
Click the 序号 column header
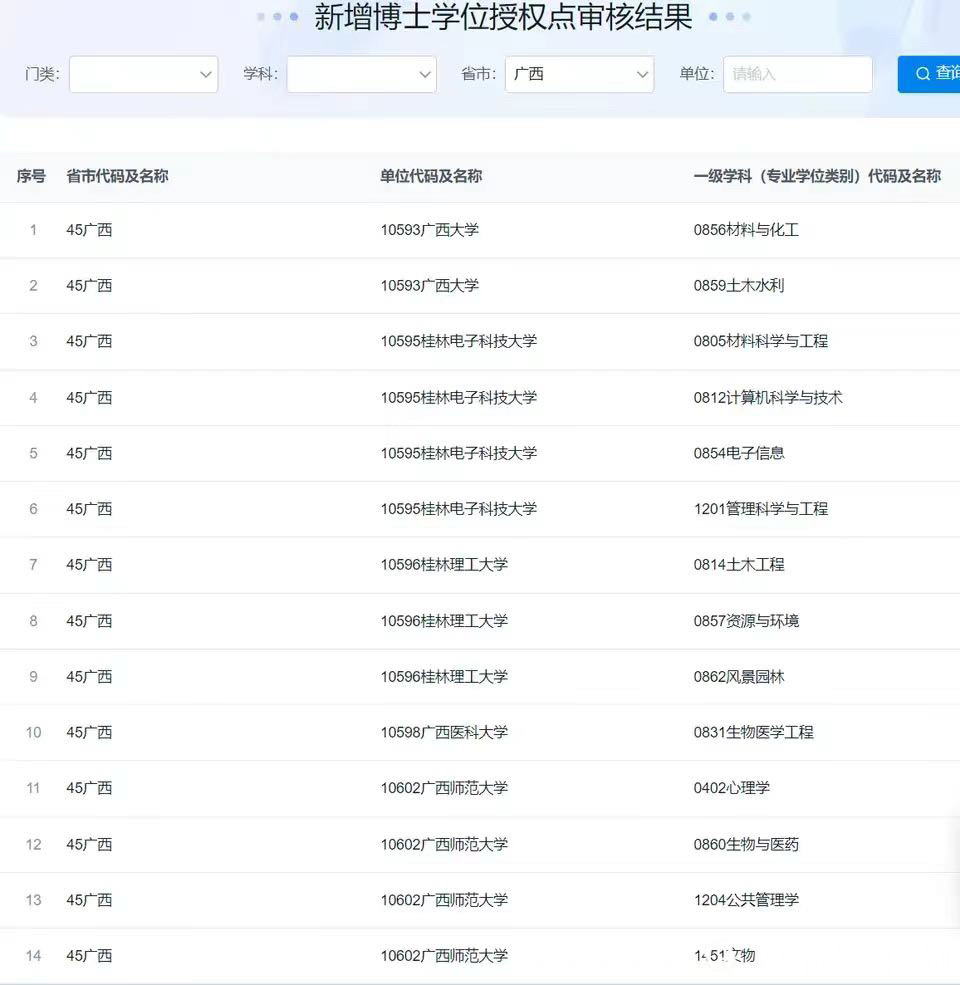[31, 176]
